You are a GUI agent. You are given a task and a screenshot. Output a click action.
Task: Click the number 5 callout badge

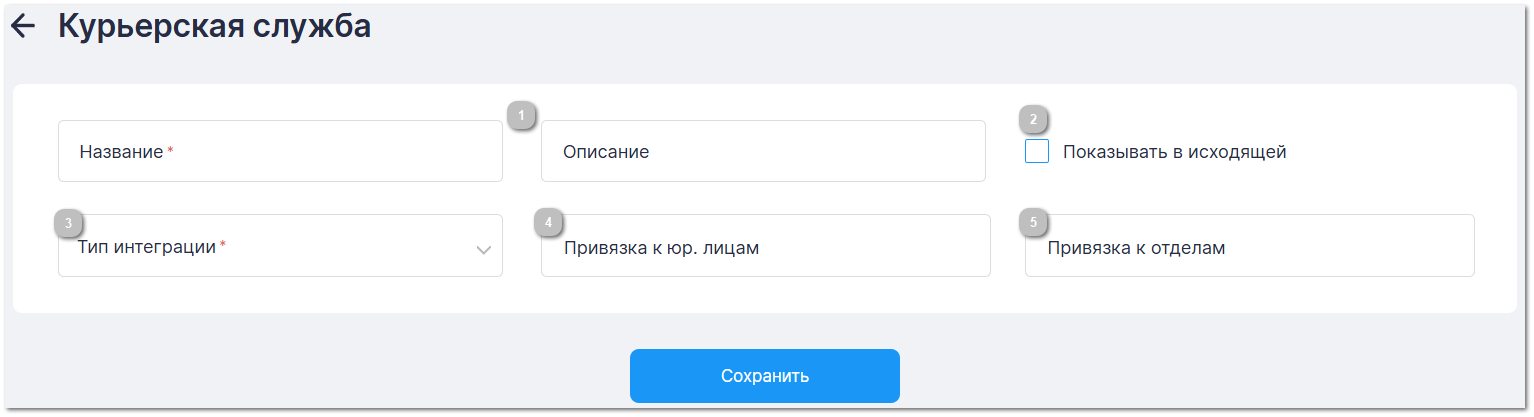(1033, 222)
